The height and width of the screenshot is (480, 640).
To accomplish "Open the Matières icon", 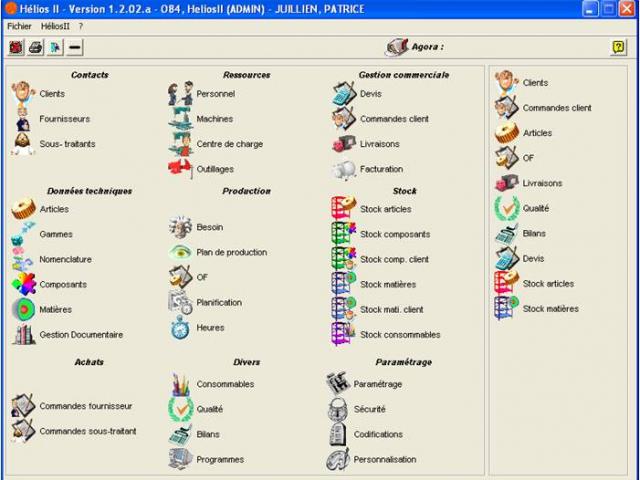I will coord(23,309).
